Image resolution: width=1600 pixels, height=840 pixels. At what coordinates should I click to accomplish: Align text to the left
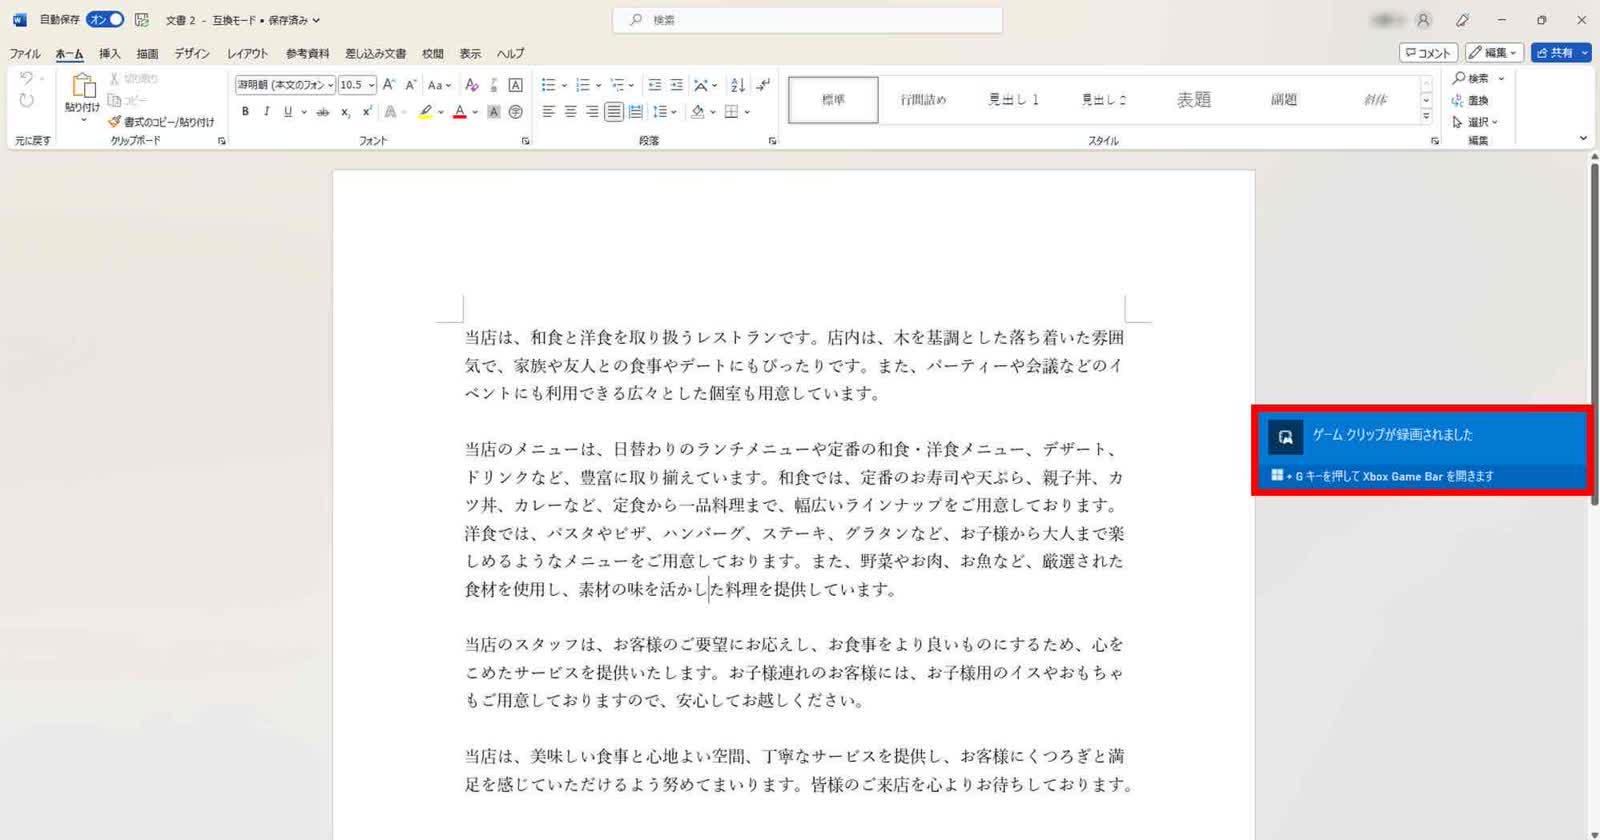[x=548, y=112]
